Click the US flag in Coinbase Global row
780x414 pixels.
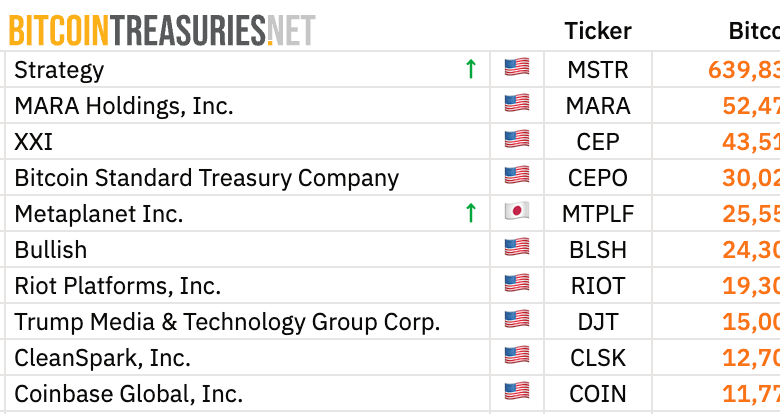pos(517,391)
